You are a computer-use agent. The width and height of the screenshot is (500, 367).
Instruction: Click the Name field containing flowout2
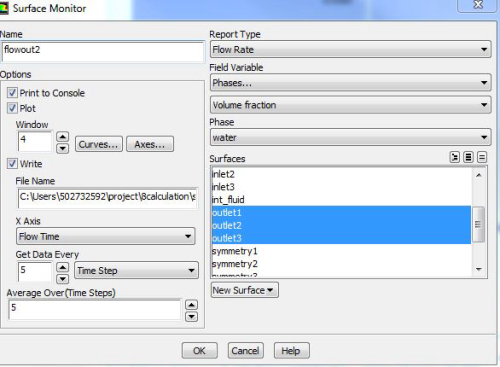click(x=103, y=52)
